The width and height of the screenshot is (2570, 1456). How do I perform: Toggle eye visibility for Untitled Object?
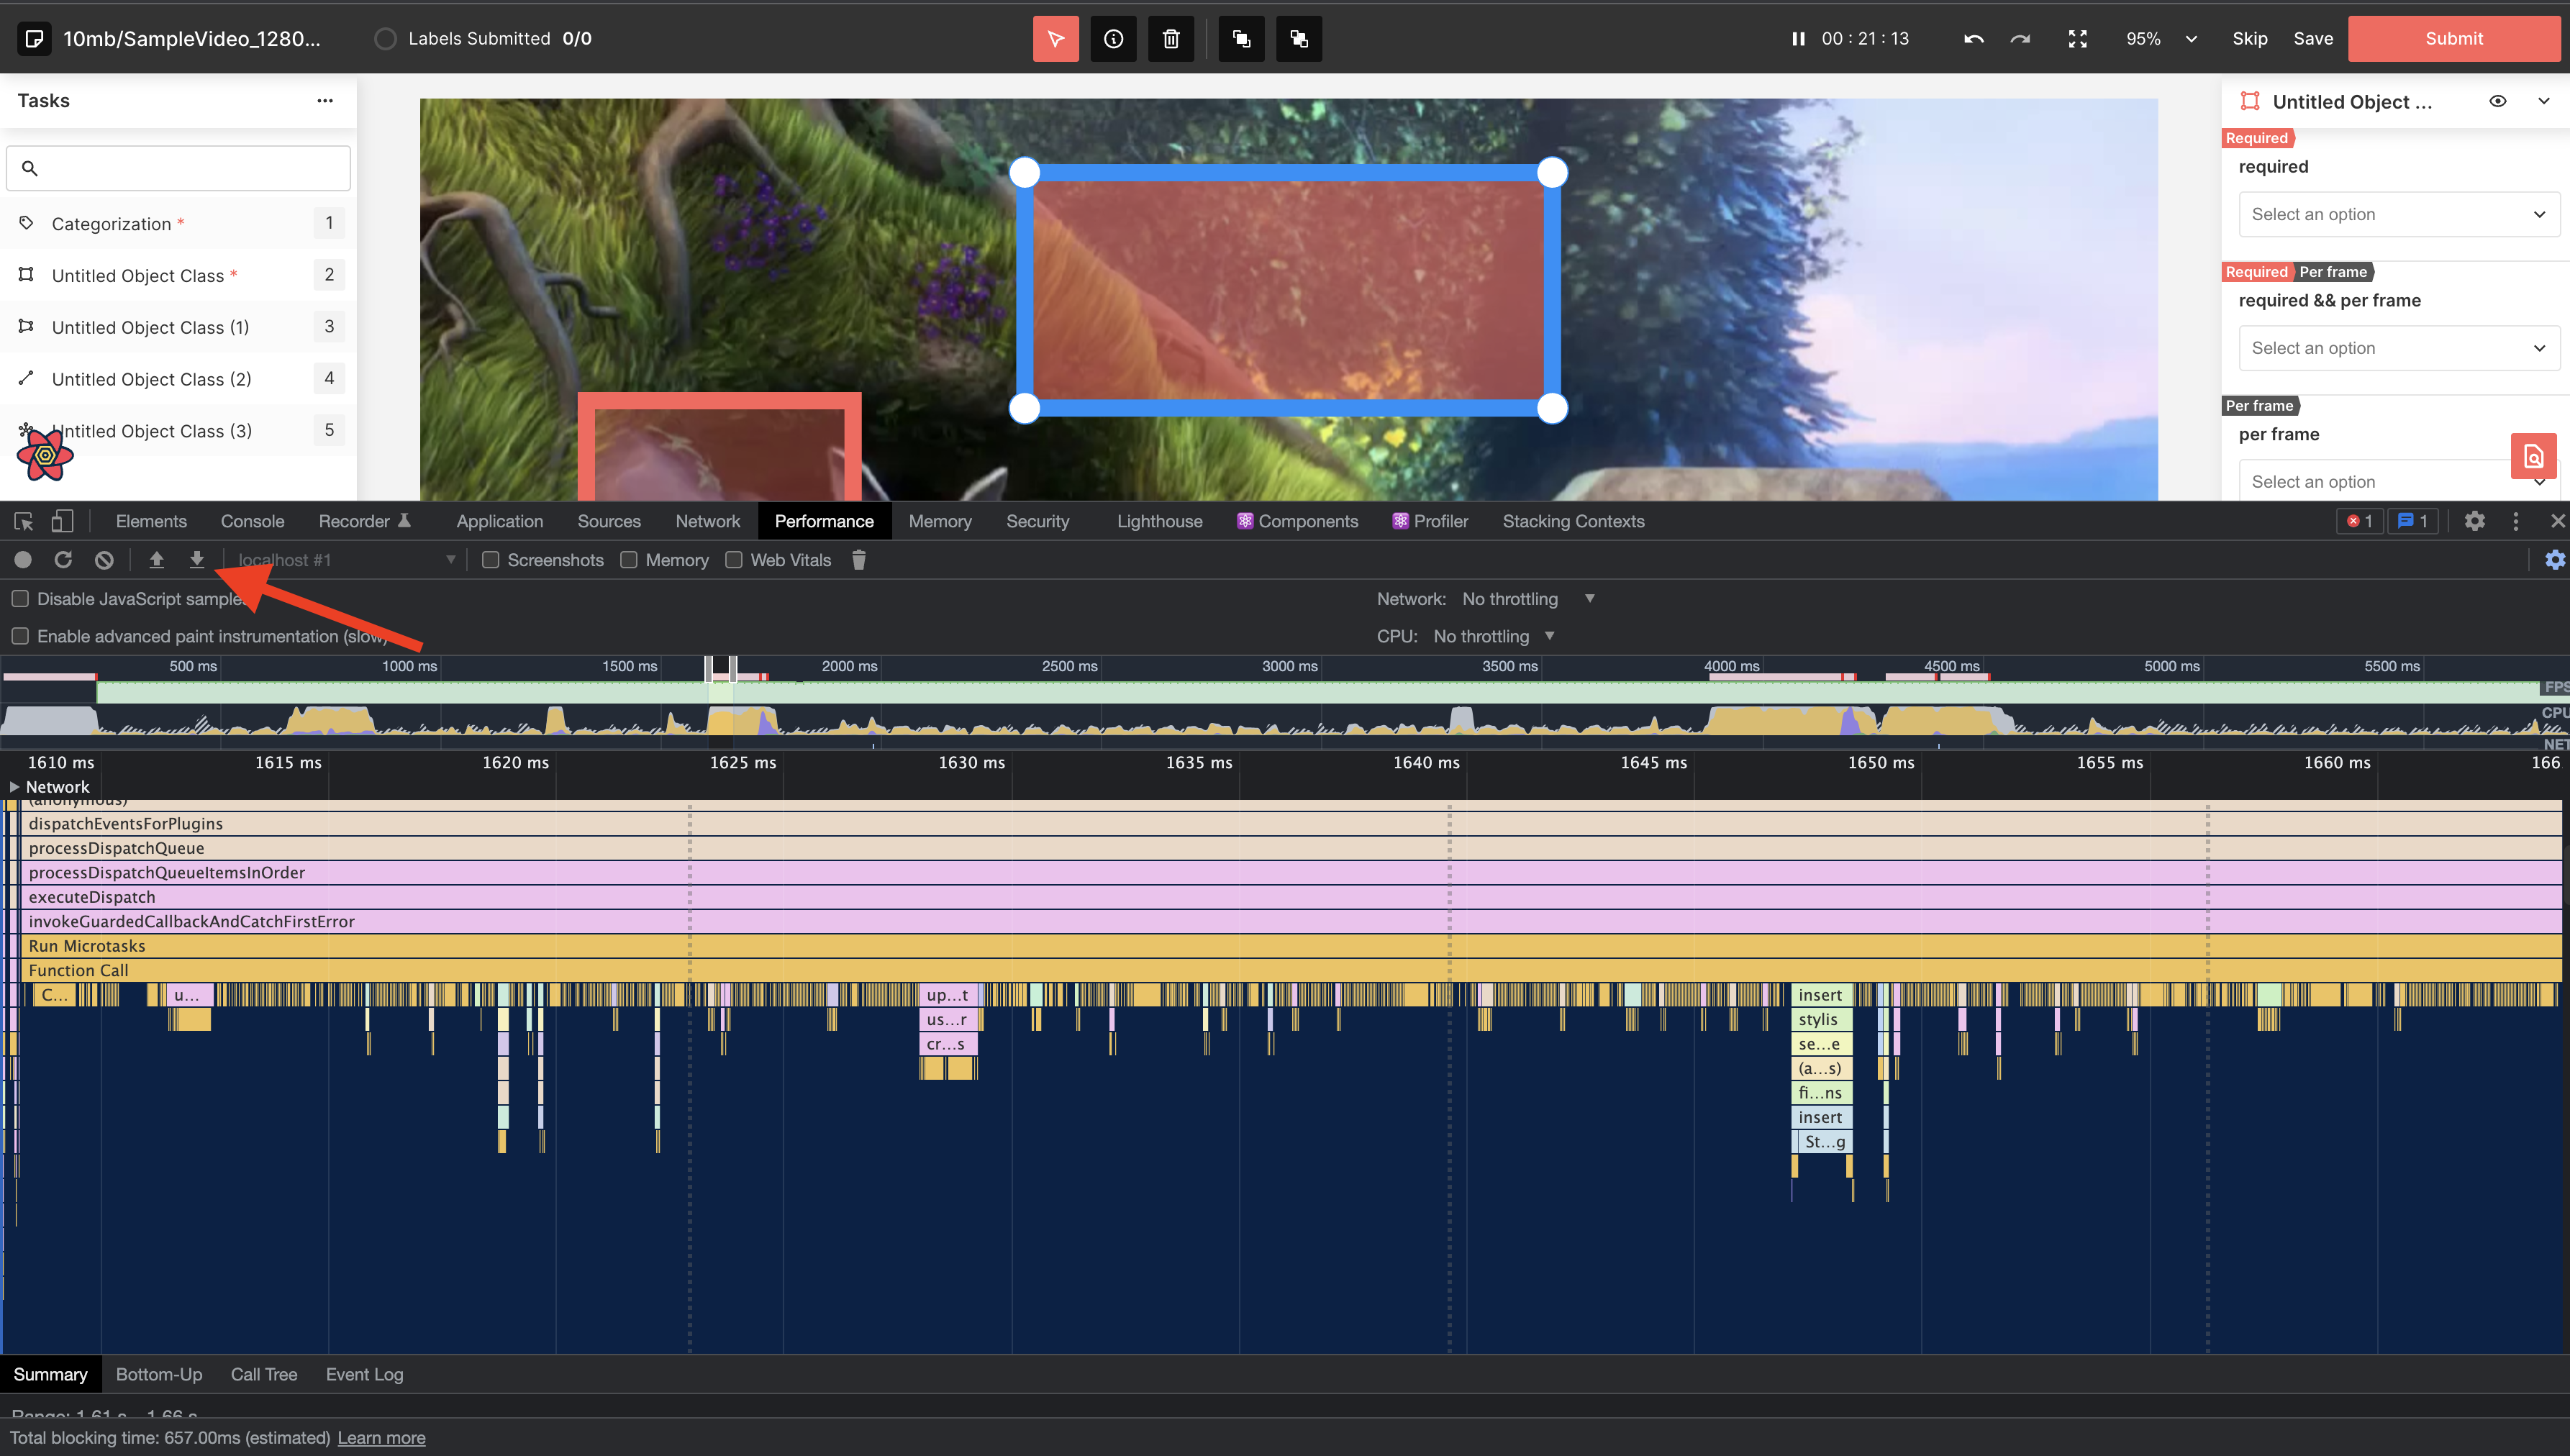[x=2497, y=101]
